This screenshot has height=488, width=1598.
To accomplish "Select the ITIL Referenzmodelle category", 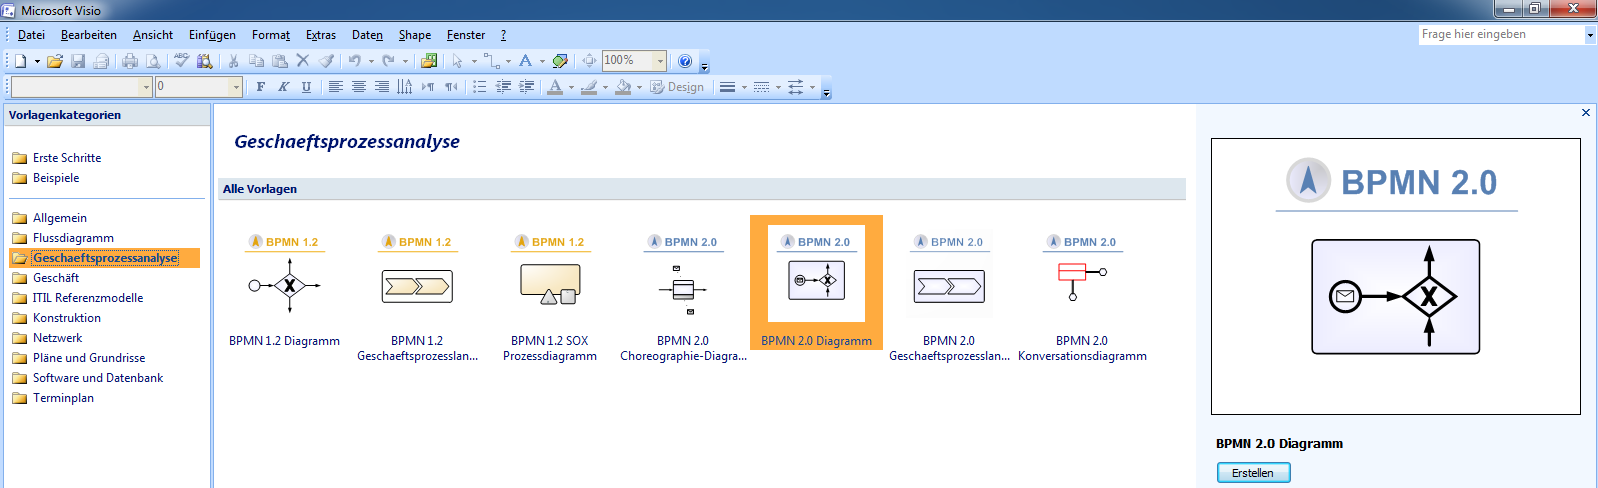I will 88,298.
